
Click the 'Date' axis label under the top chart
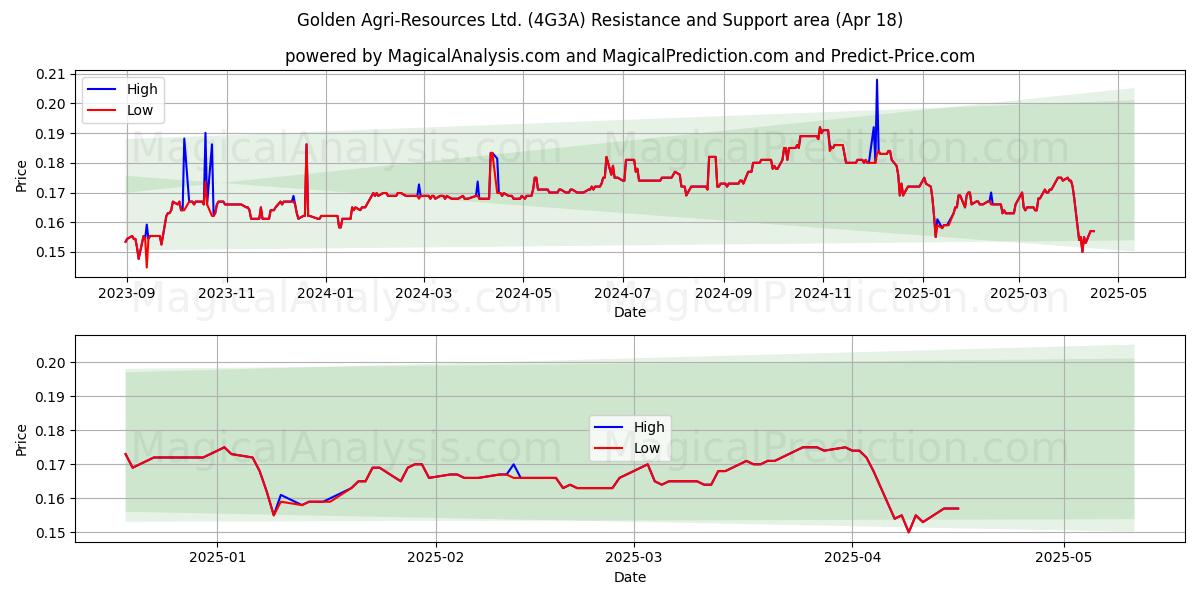coord(630,313)
